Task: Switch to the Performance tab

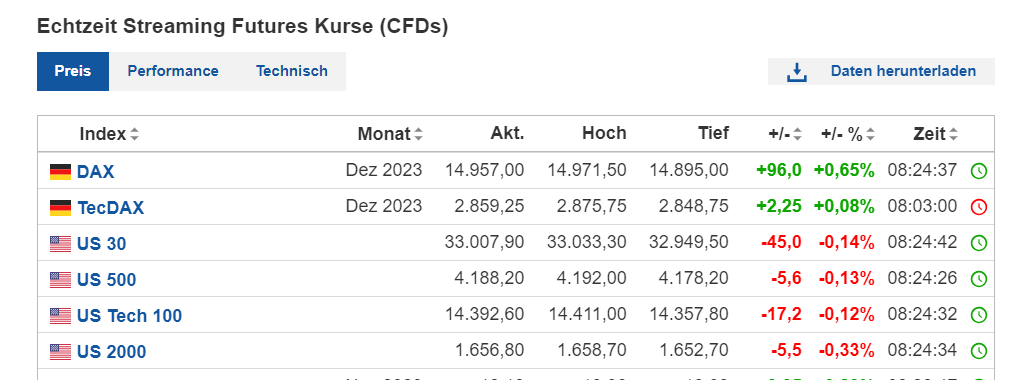Action: tap(173, 71)
